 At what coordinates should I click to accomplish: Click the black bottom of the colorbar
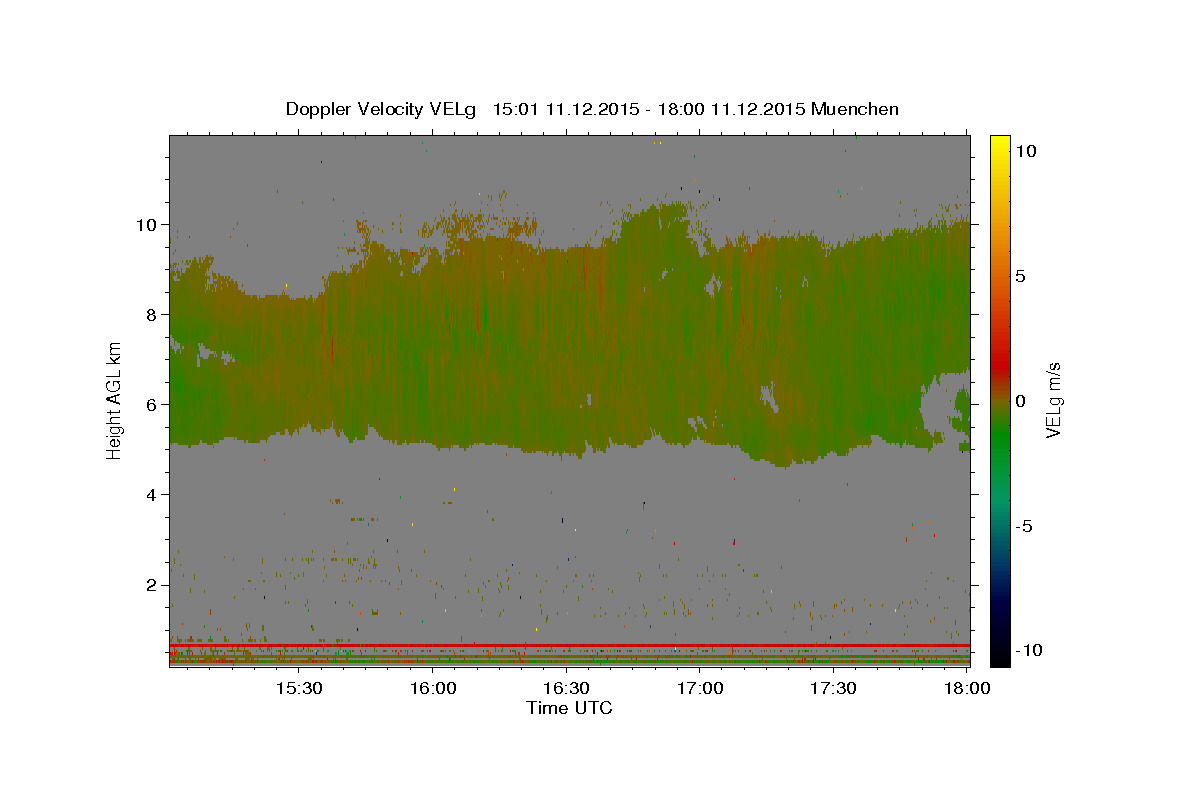[x=999, y=655]
